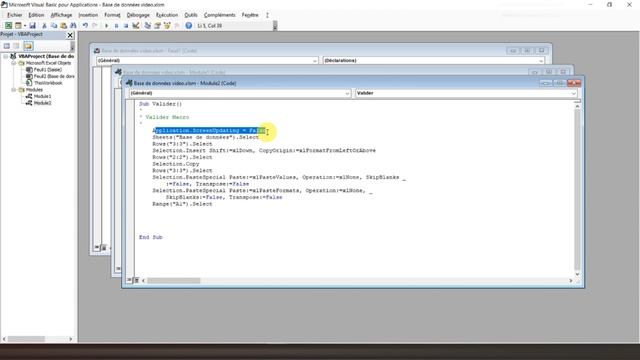Click the Toolbox icon in the toolbar
The width and height of the screenshot is (640, 360).
tap(177, 25)
